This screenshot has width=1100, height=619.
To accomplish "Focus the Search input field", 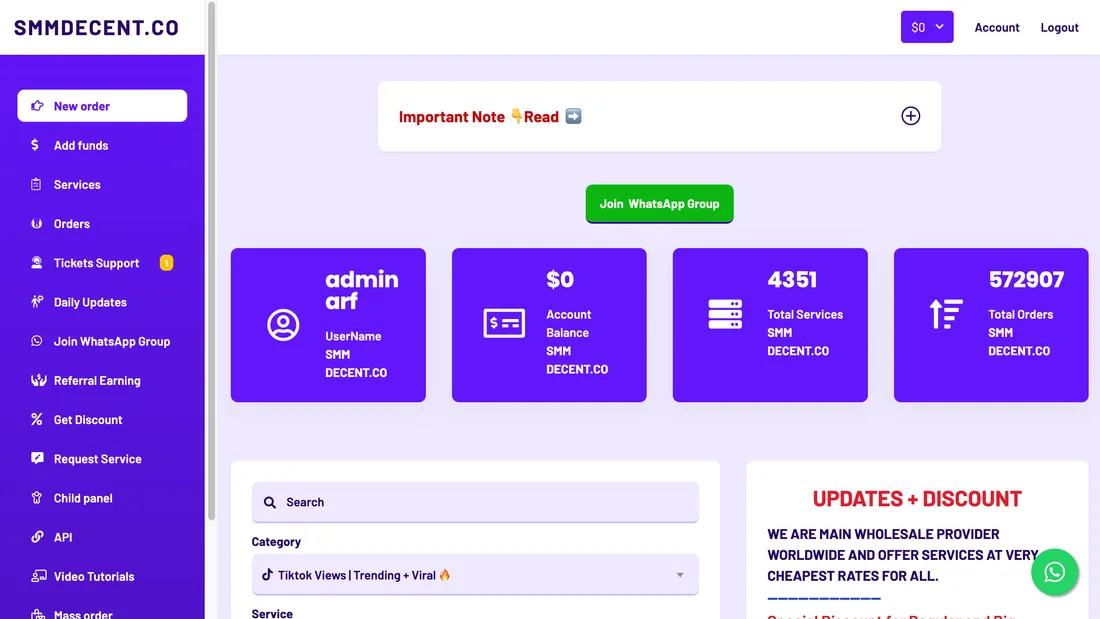I will [475, 502].
